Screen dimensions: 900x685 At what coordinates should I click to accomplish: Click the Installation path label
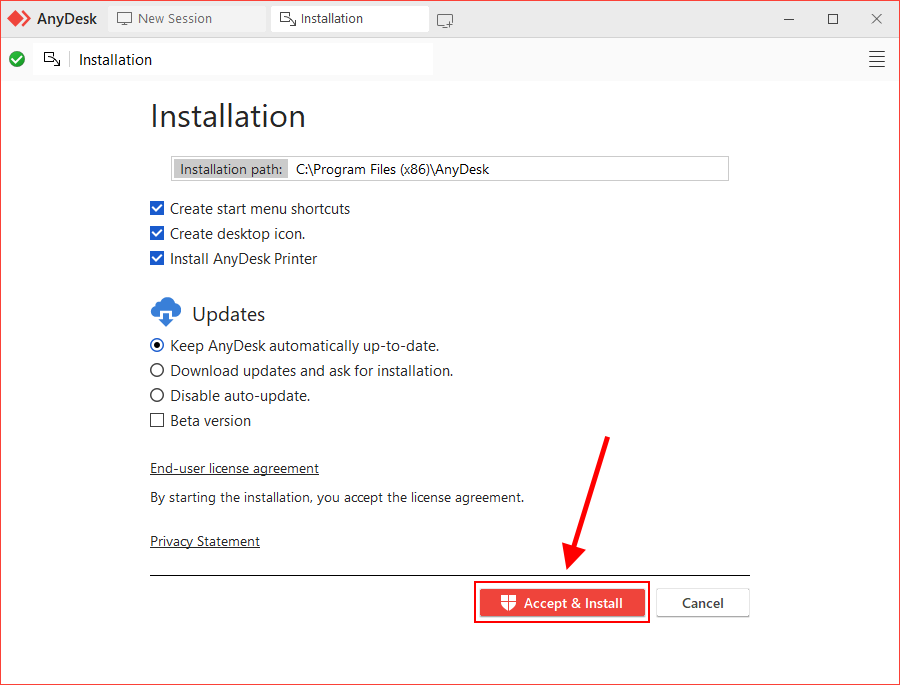tap(231, 169)
